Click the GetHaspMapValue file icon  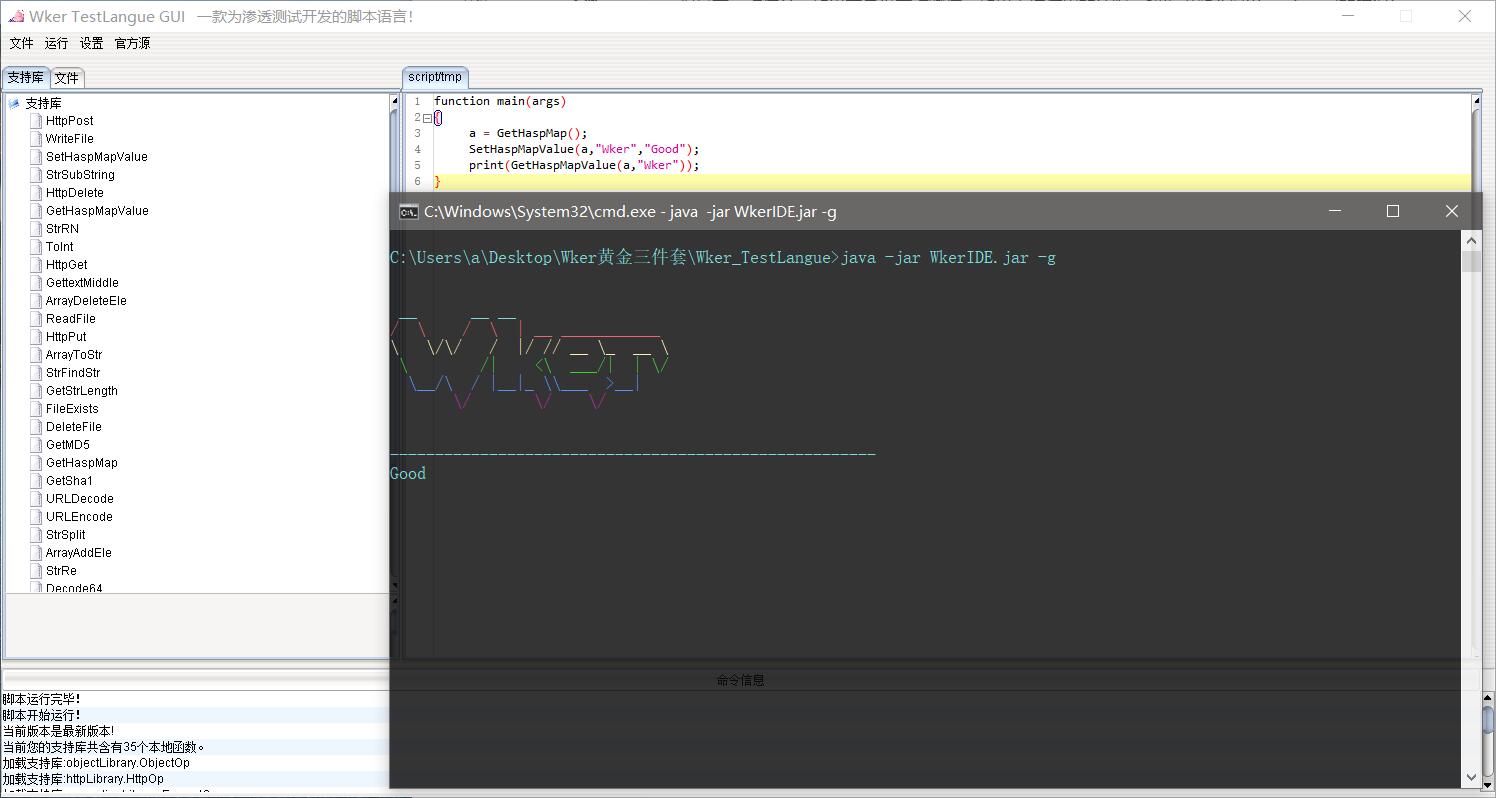[x=36, y=211]
